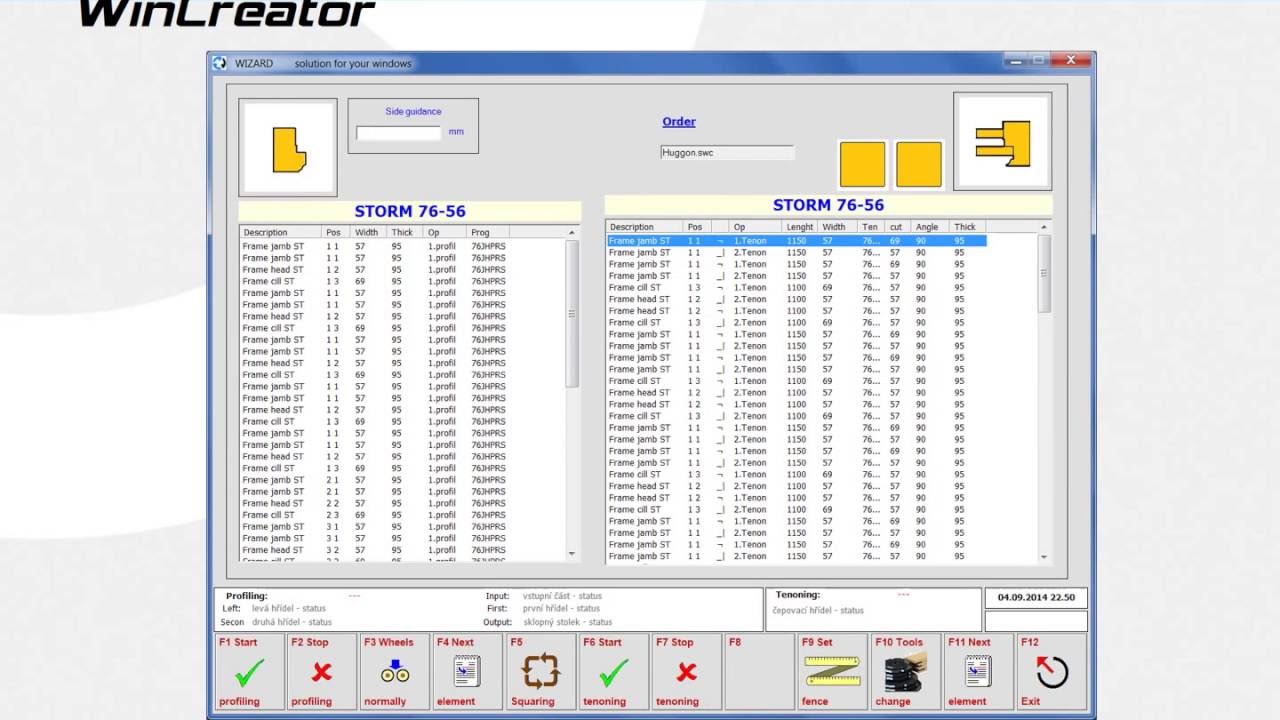
Task: Click scroll-down arrow of left table
Action: (572, 554)
